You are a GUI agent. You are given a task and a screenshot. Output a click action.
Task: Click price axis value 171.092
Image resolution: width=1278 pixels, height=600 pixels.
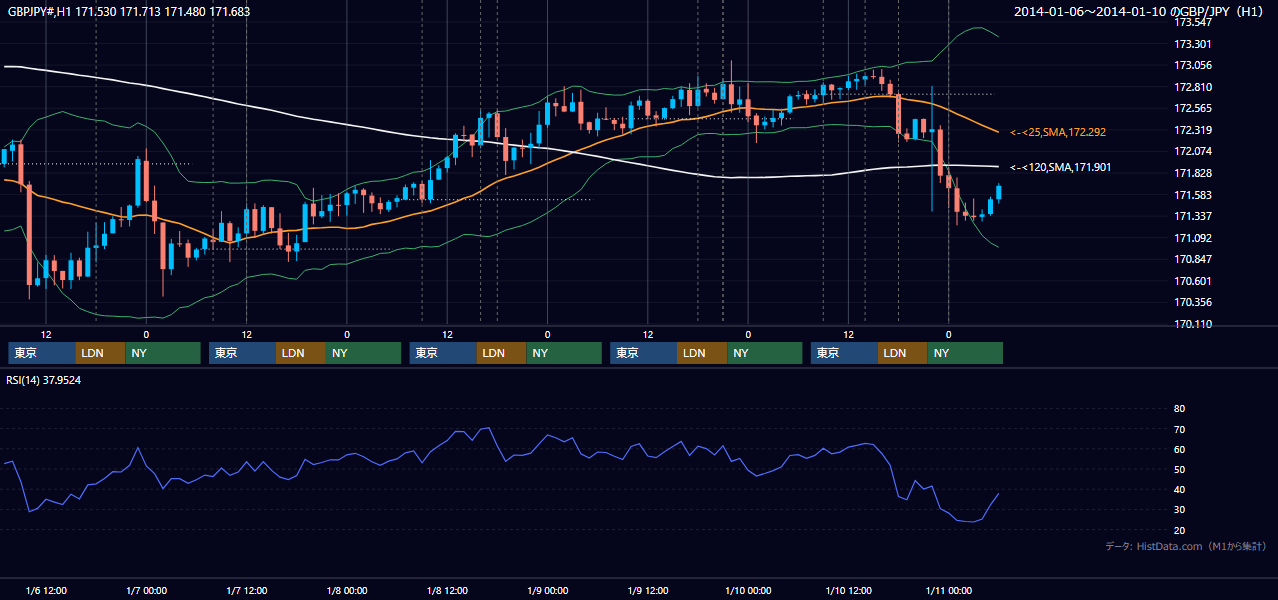(x=1192, y=238)
